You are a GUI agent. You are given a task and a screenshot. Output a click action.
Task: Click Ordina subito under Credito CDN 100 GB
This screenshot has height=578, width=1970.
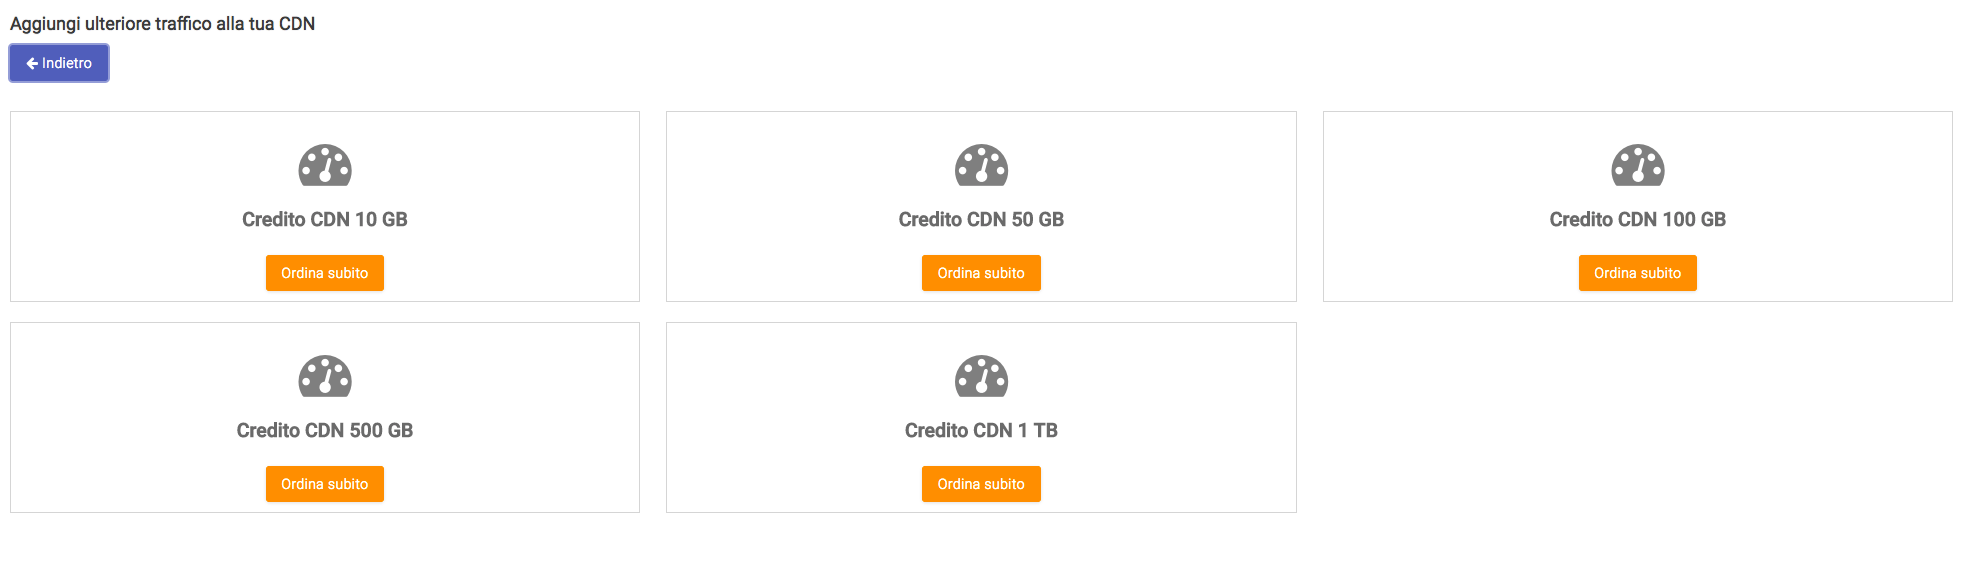pos(1638,273)
